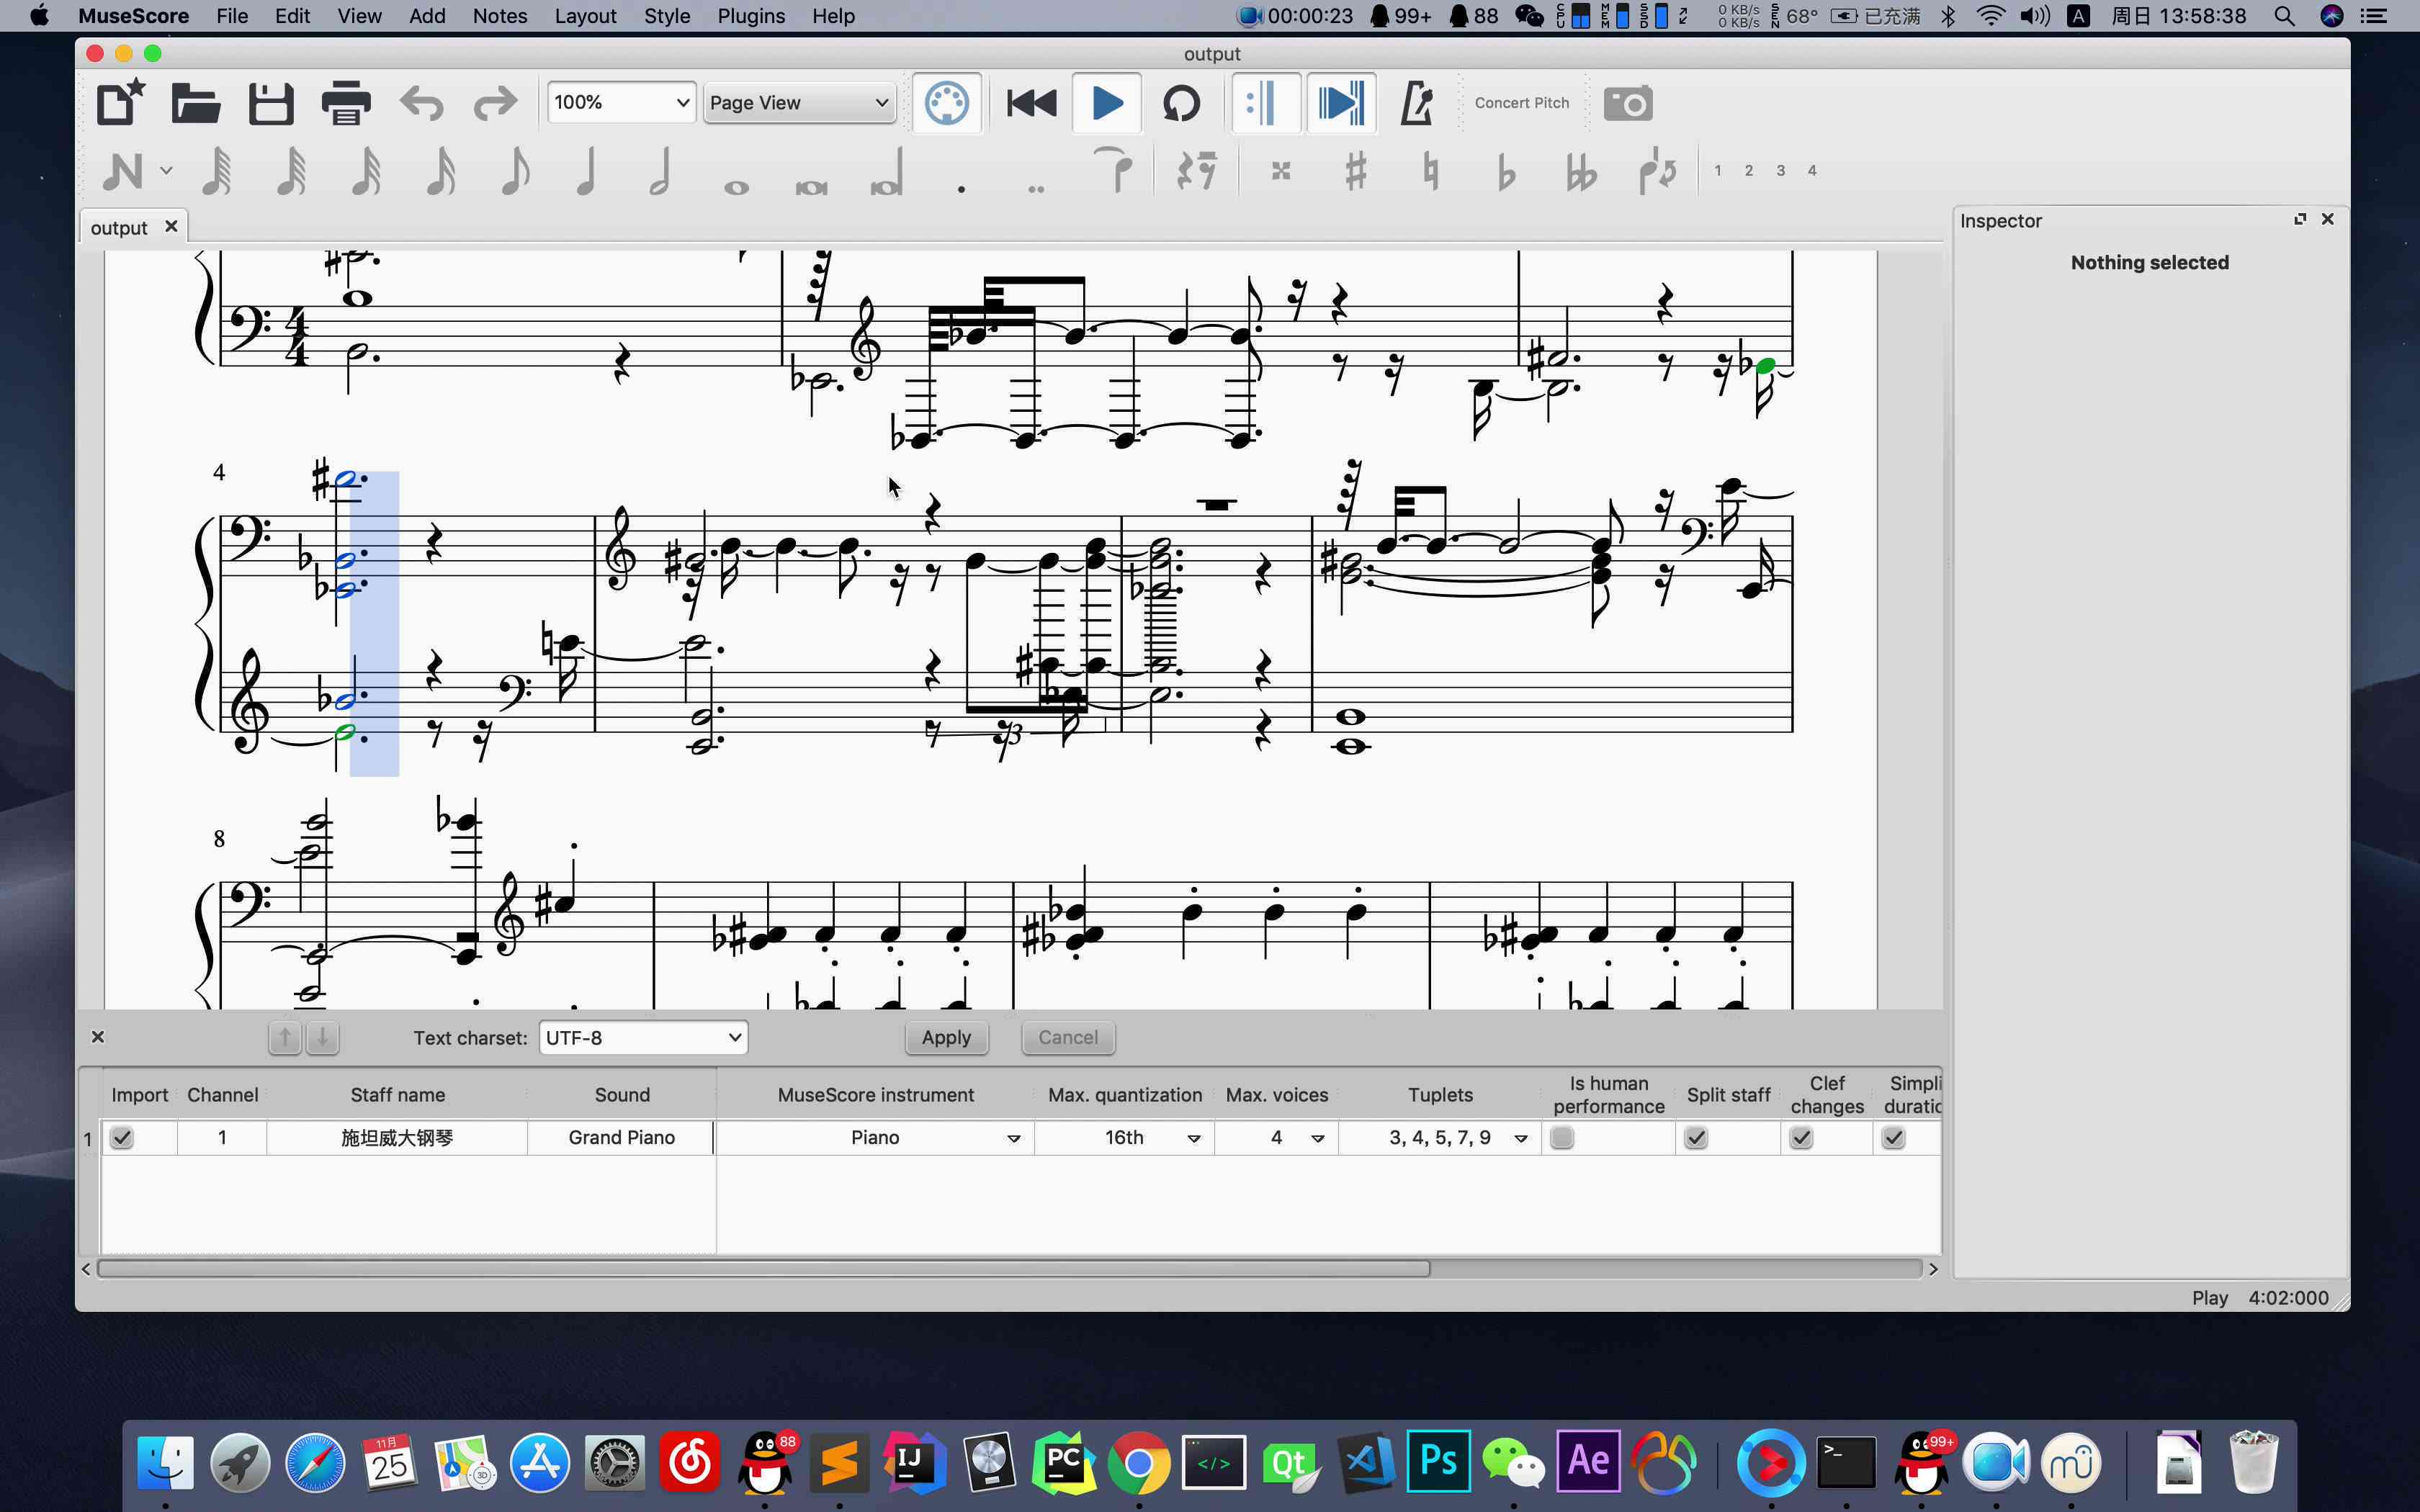Viewport: 2420px width, 1512px height.
Task: Open the Notes menu
Action: coord(499,16)
